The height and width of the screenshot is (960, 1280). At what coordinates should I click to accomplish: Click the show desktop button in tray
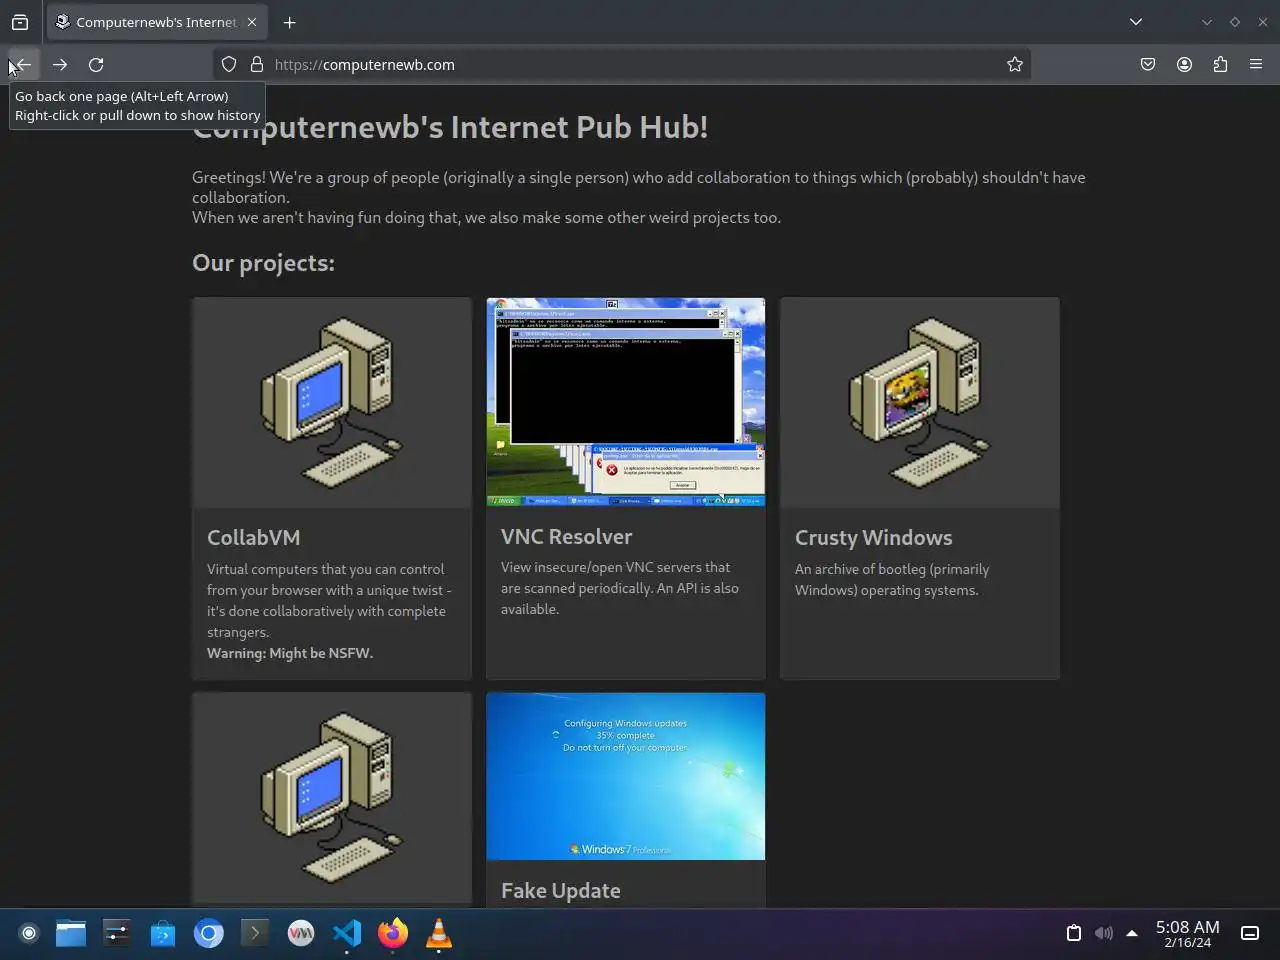click(1250, 933)
